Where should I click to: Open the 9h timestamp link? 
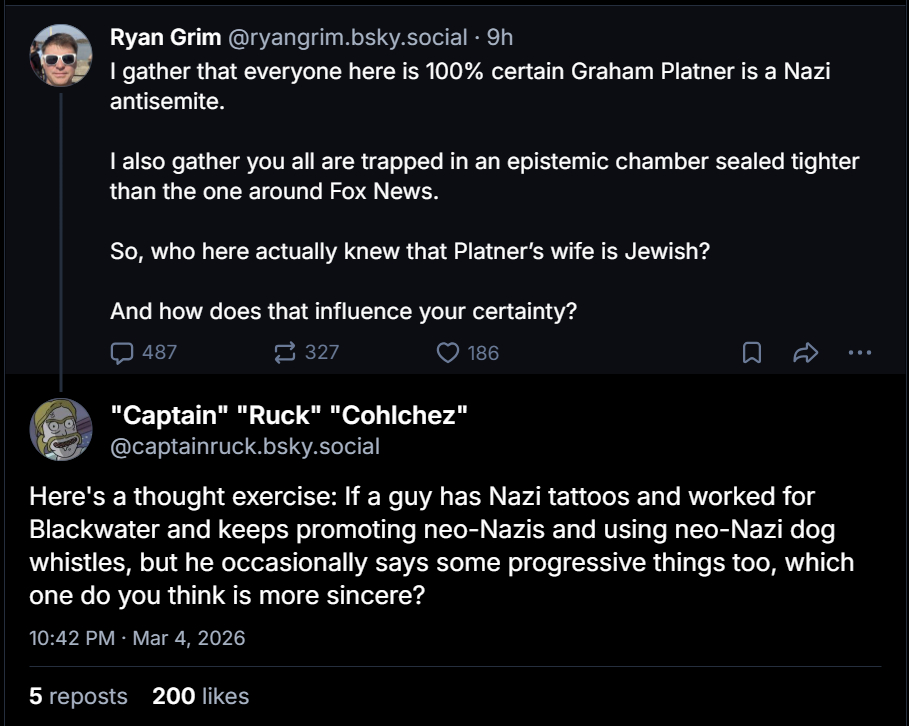click(x=500, y=37)
